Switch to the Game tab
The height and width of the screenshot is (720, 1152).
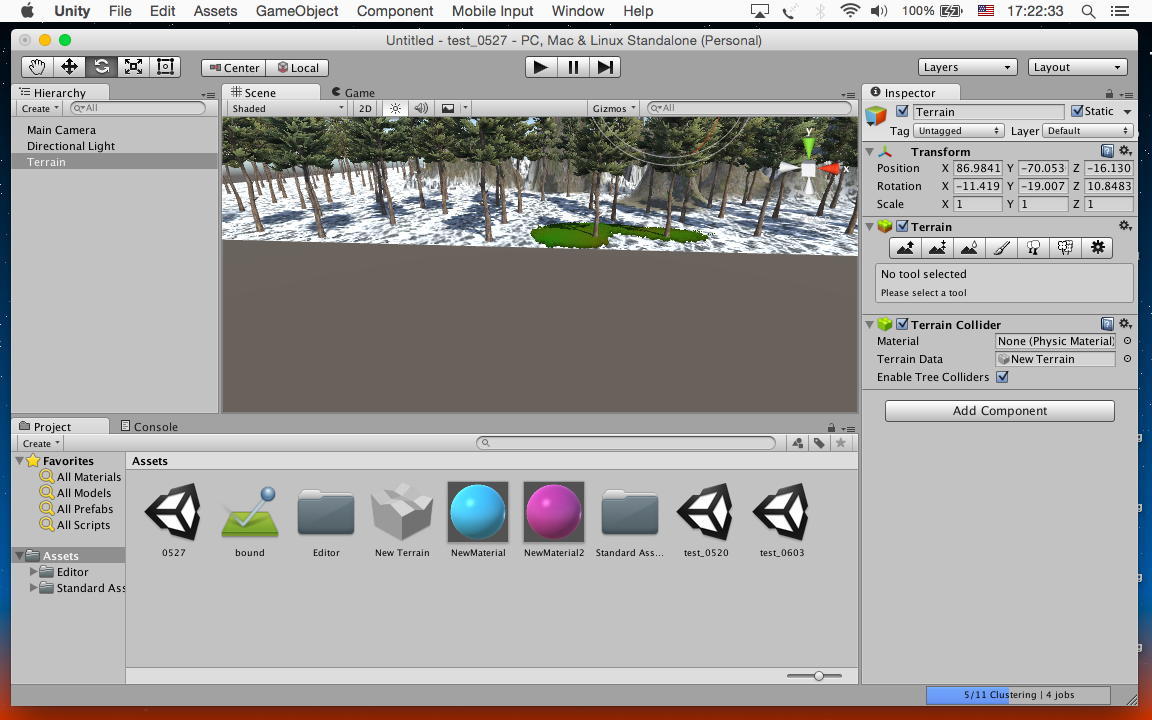353,92
